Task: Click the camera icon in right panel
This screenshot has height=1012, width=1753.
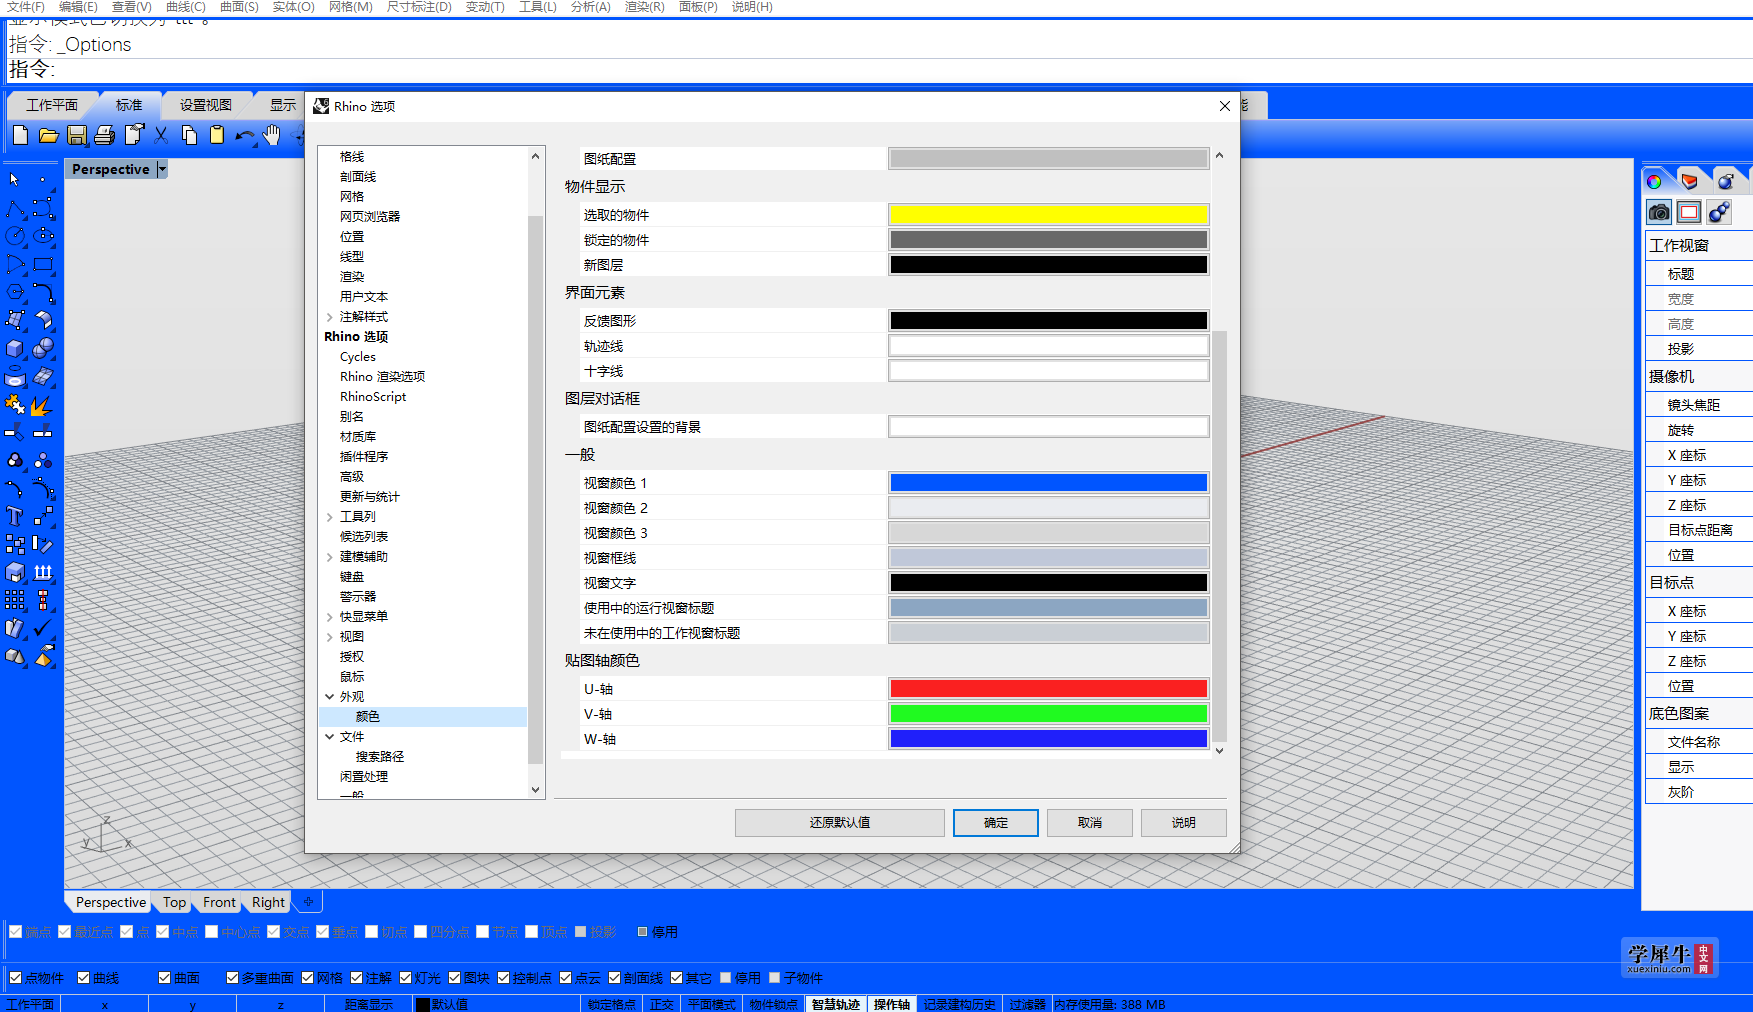Action: tap(1659, 212)
